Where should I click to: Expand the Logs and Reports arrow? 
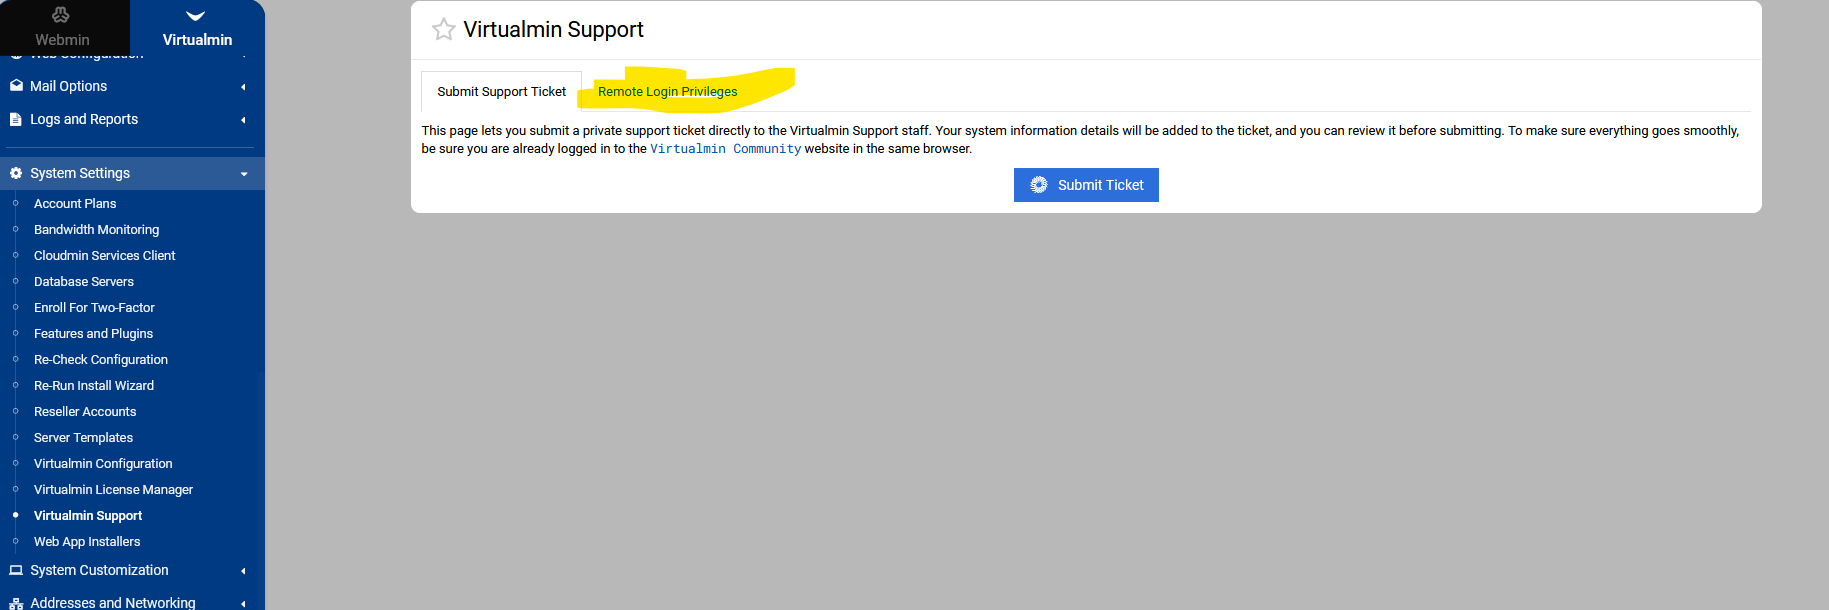(243, 120)
